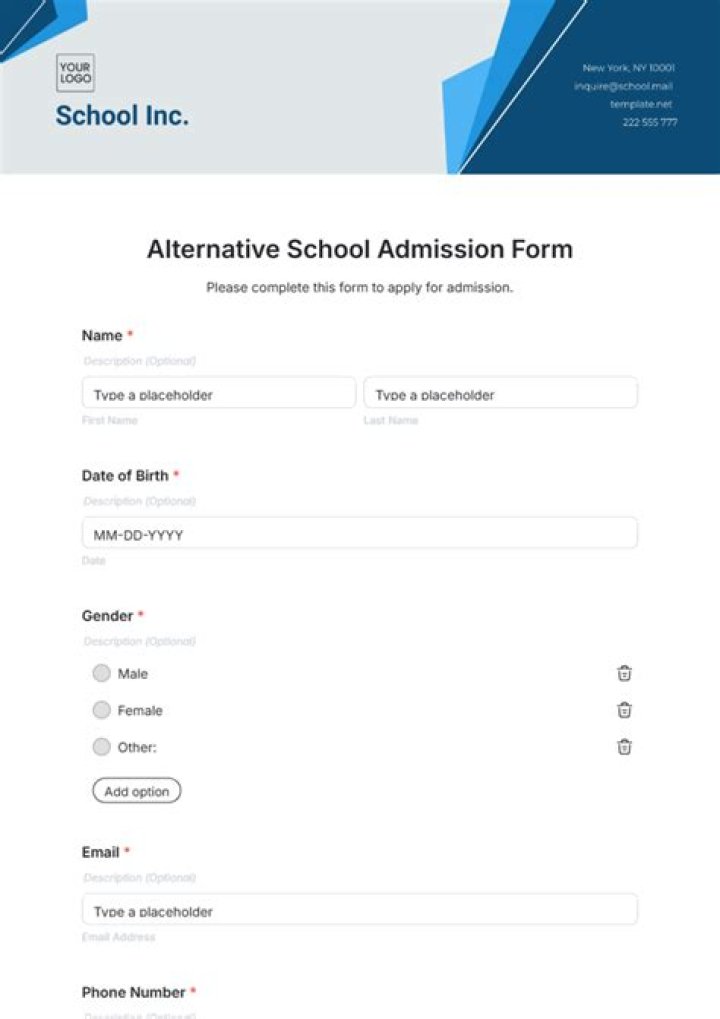
Task: Open the template.net website link
Action: click(x=641, y=104)
